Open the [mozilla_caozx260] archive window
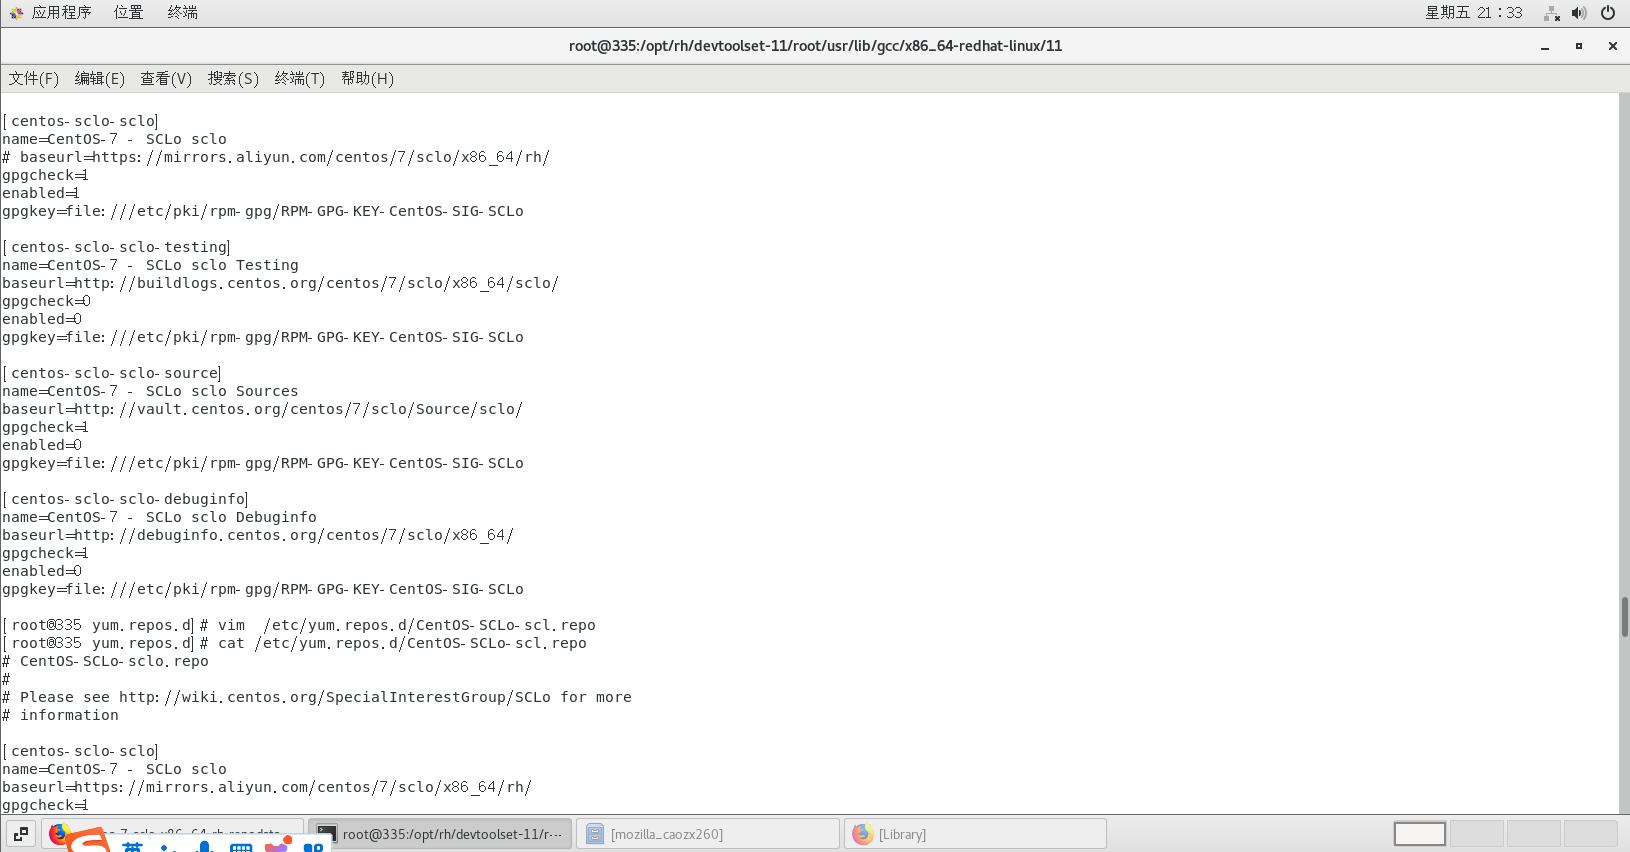Image resolution: width=1630 pixels, height=852 pixels. click(x=708, y=834)
